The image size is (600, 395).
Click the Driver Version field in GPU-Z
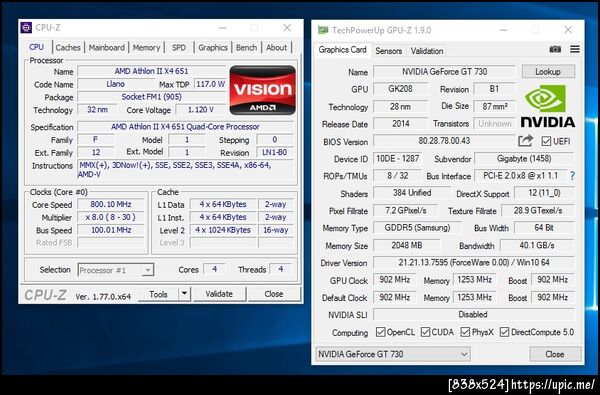point(474,263)
